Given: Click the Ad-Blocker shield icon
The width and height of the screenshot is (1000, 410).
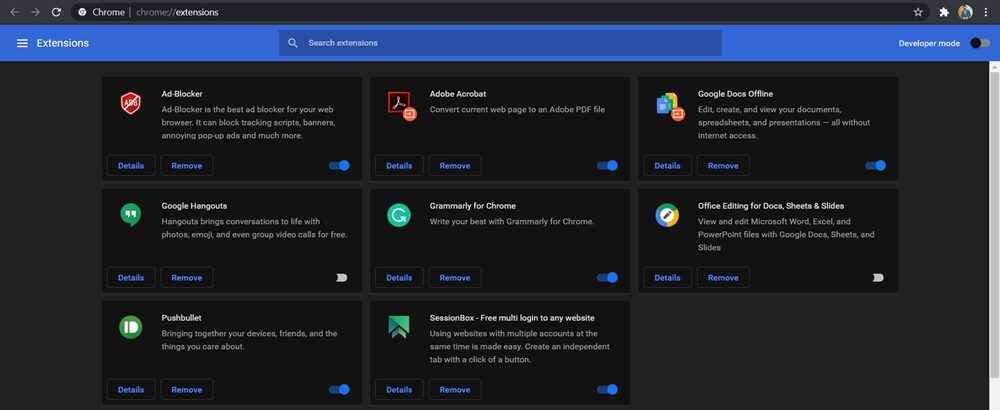Looking at the screenshot, I should (131, 103).
